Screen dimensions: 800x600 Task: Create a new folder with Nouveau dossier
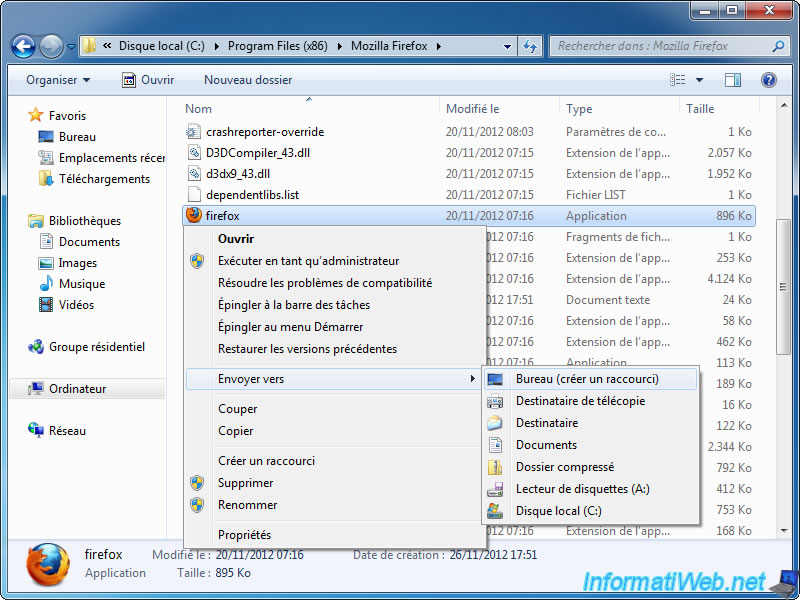click(248, 80)
